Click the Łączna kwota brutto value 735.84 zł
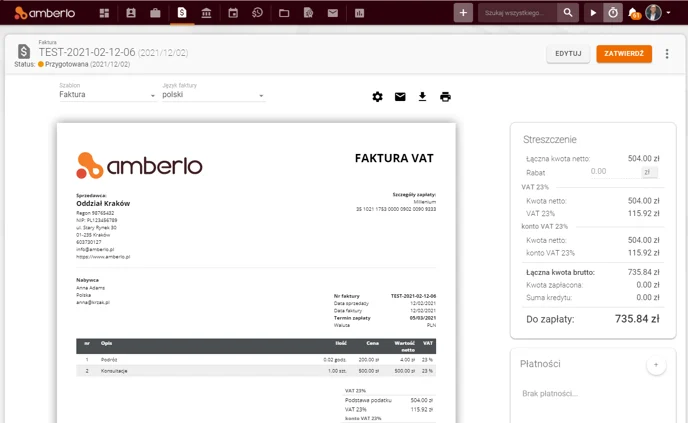 pos(643,272)
